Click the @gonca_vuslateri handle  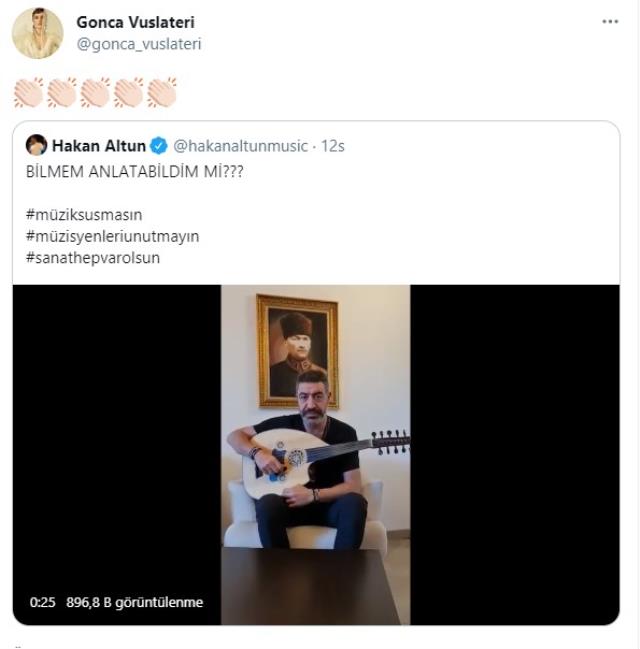tap(139, 44)
